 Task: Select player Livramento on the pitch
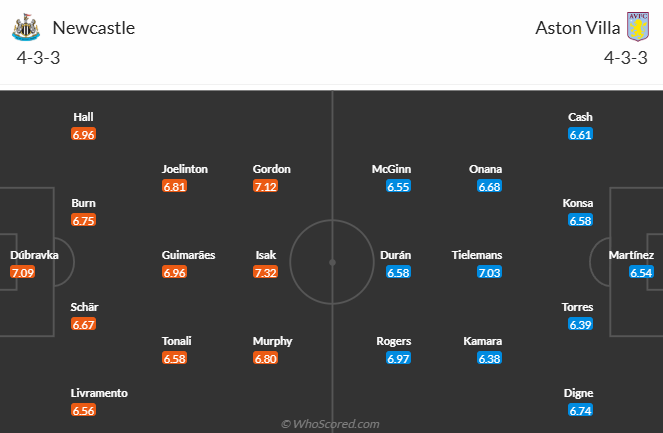pos(98,393)
